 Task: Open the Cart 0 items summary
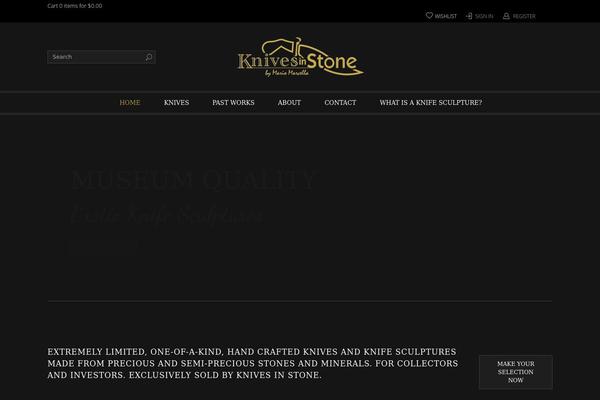tap(75, 6)
